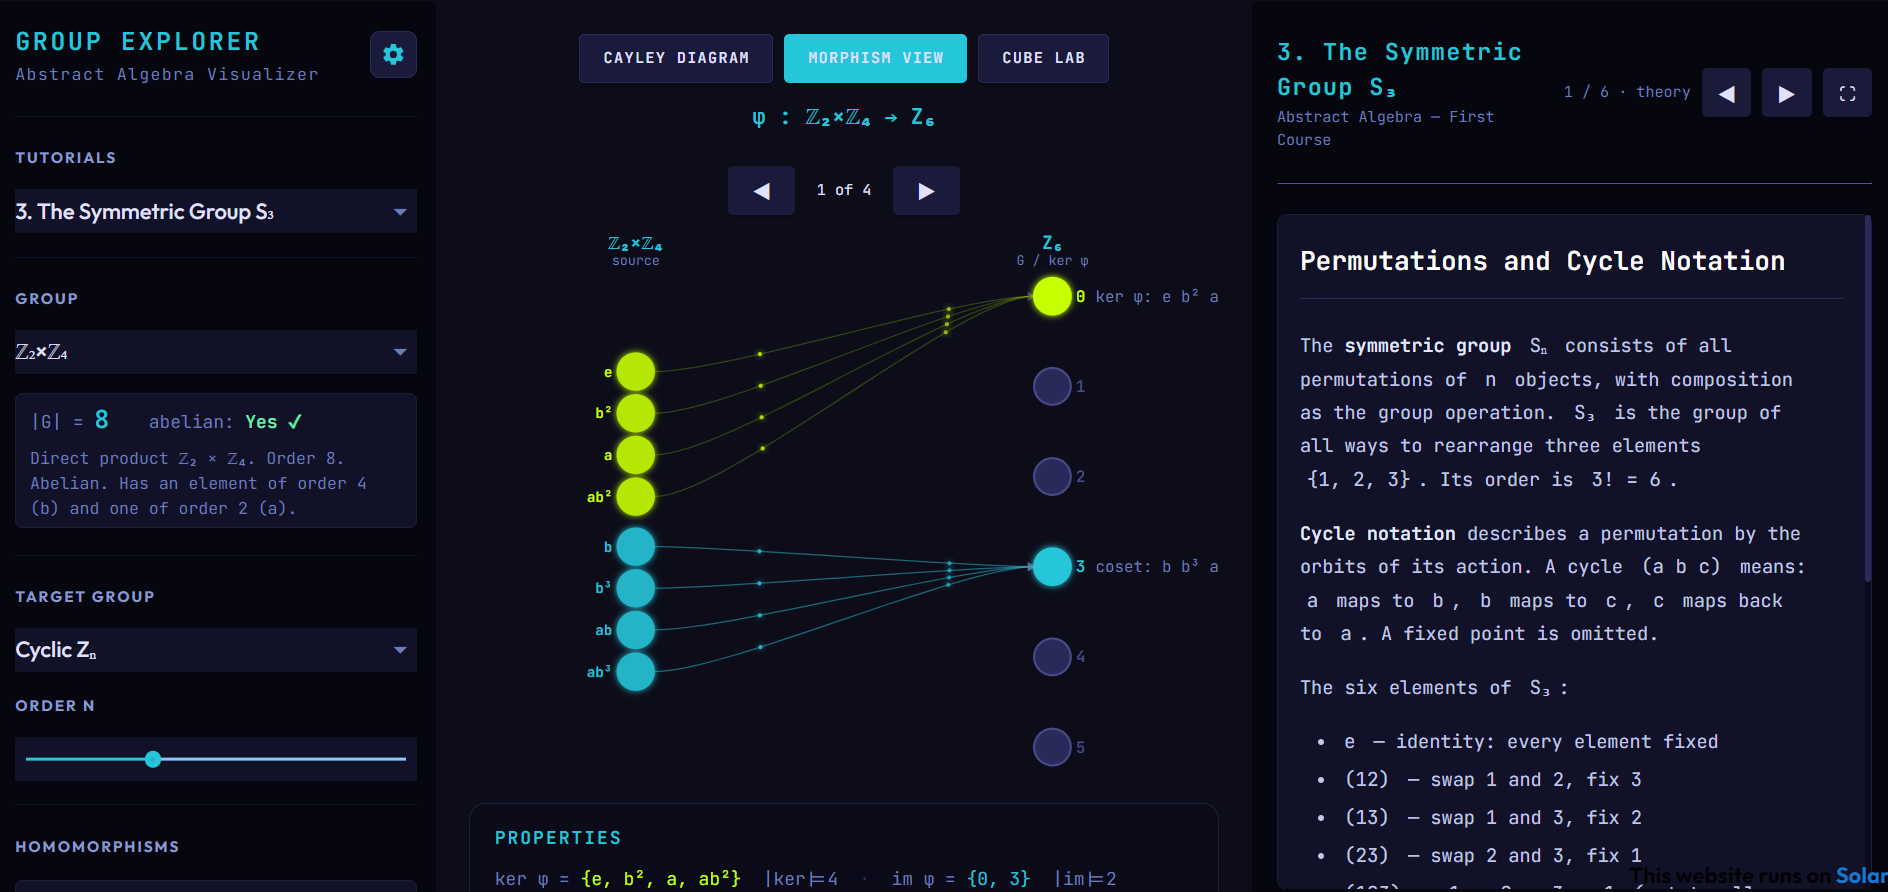The height and width of the screenshot is (892, 1888).
Task: Select the Morphism View button
Action: (875, 58)
